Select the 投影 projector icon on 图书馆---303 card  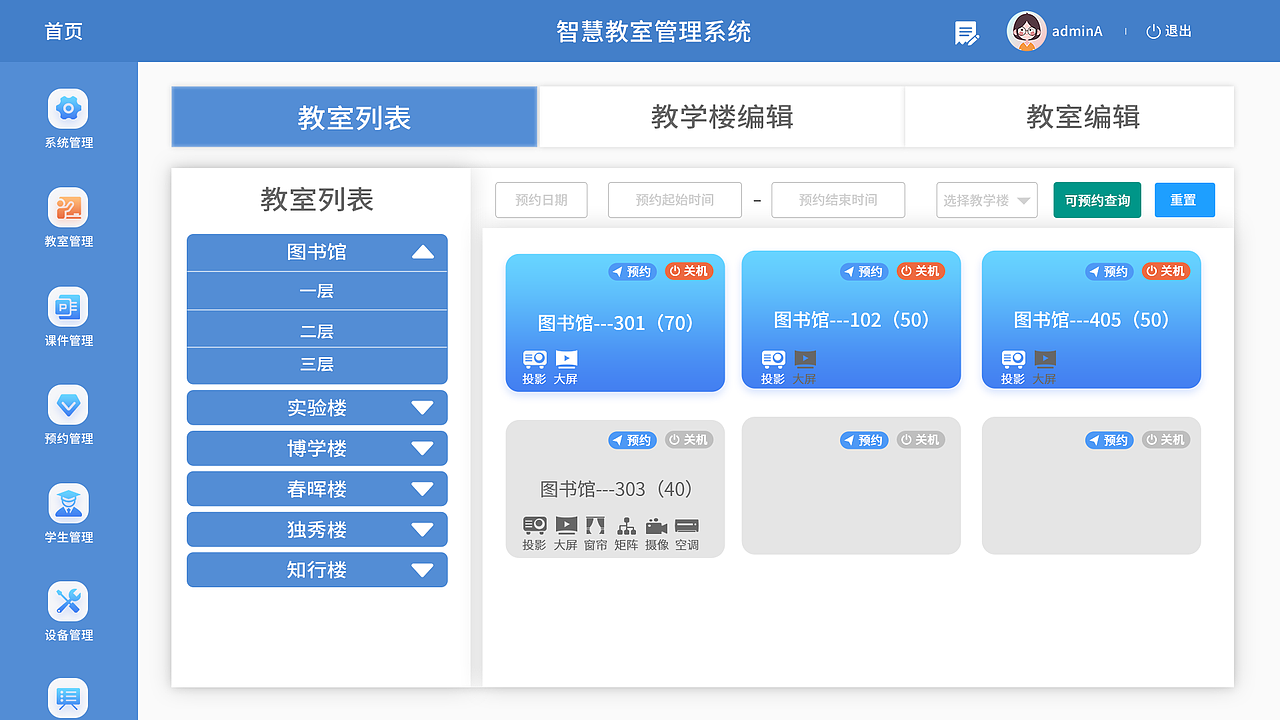click(x=534, y=525)
